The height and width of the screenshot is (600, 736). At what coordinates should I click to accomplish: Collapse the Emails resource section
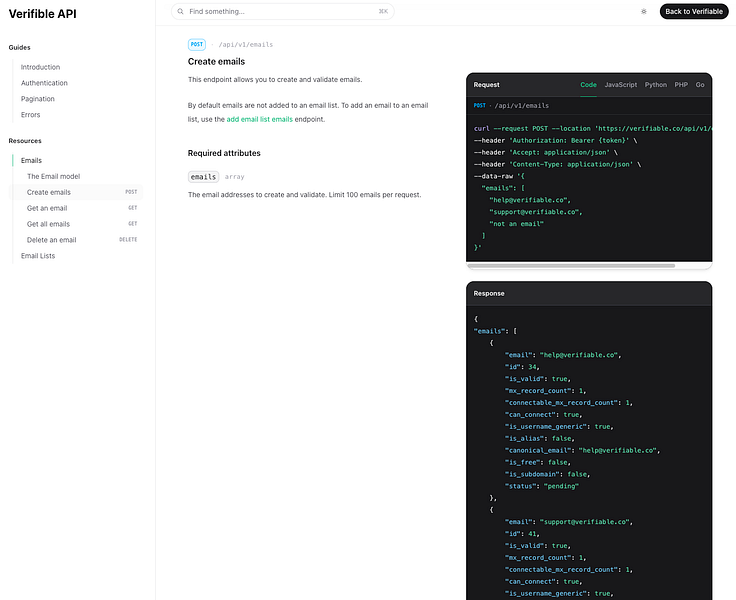(x=32, y=160)
